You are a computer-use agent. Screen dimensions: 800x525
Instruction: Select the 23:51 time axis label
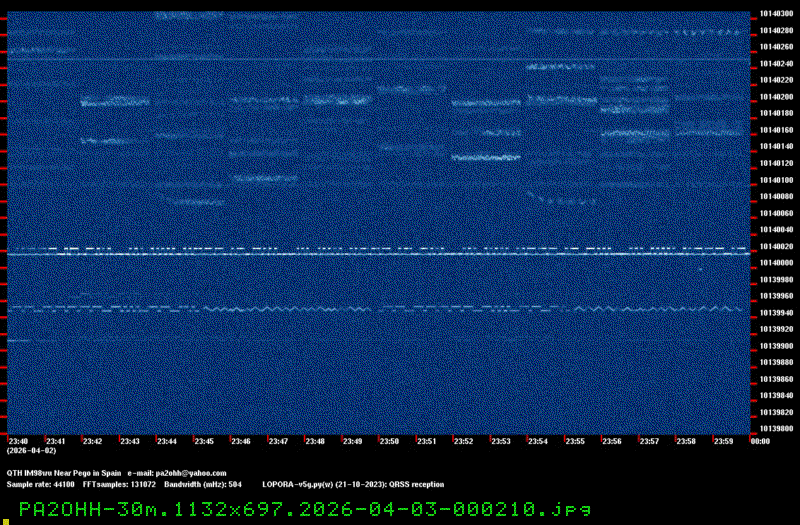[427, 441]
